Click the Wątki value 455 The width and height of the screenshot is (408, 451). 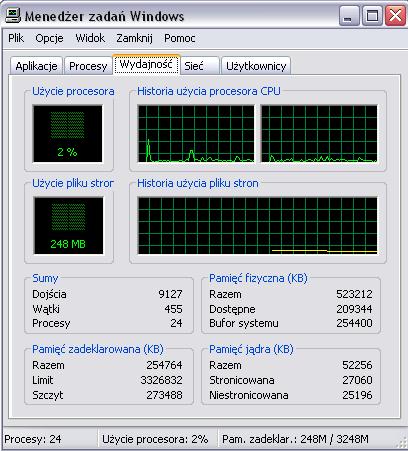coord(173,309)
